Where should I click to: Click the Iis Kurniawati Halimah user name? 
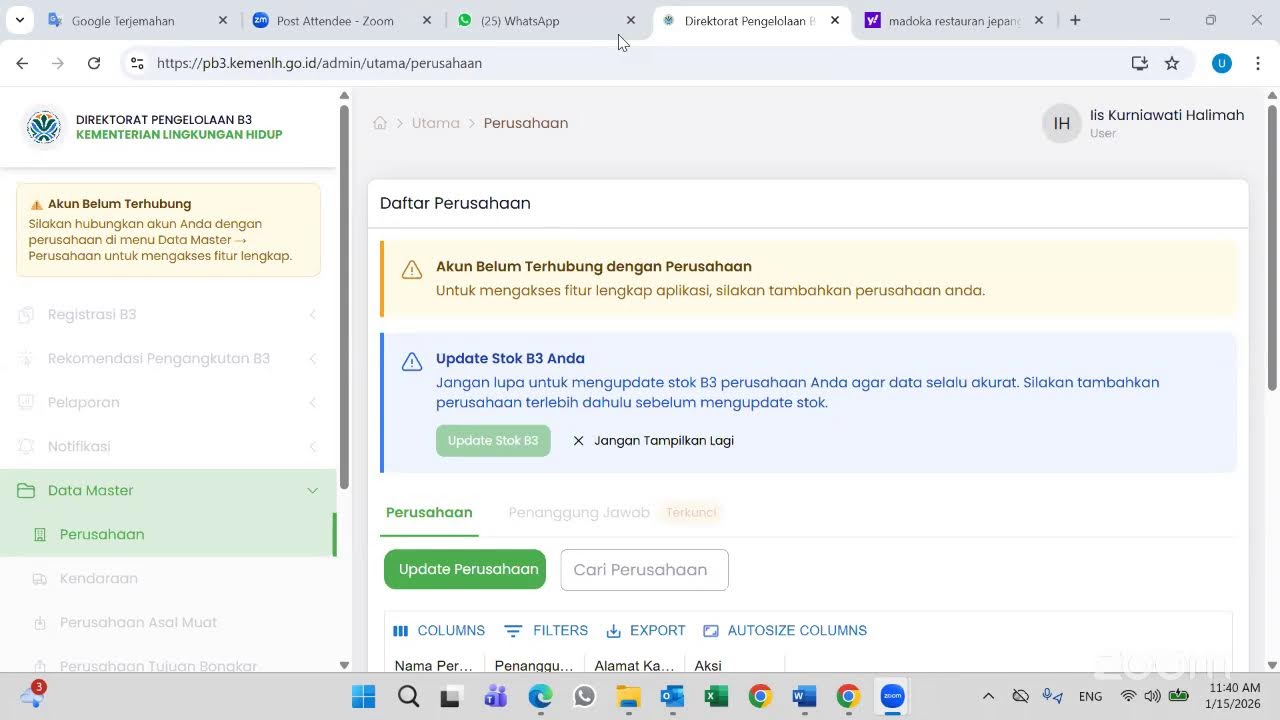coord(1167,115)
